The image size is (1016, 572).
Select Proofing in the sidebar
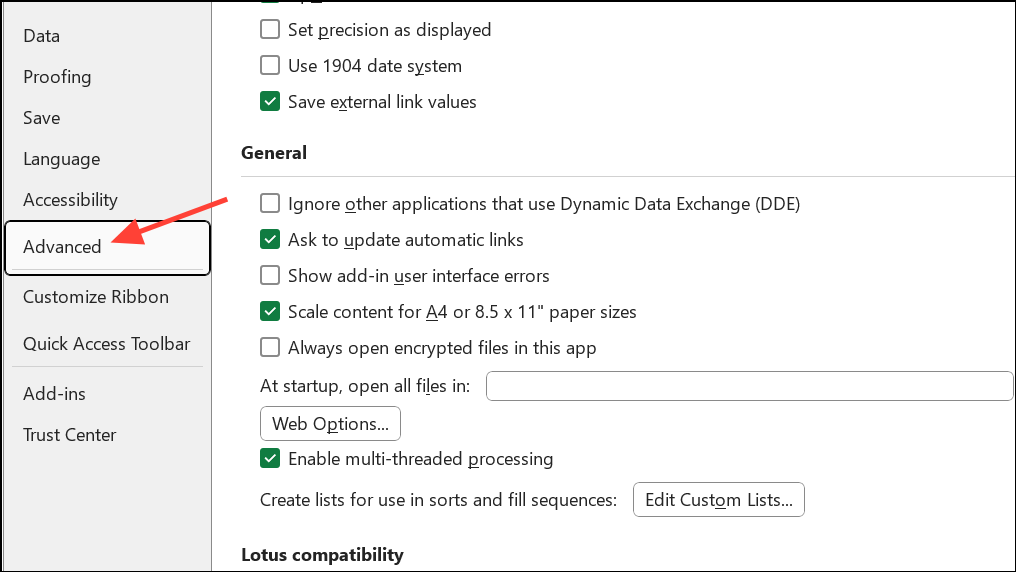point(57,77)
